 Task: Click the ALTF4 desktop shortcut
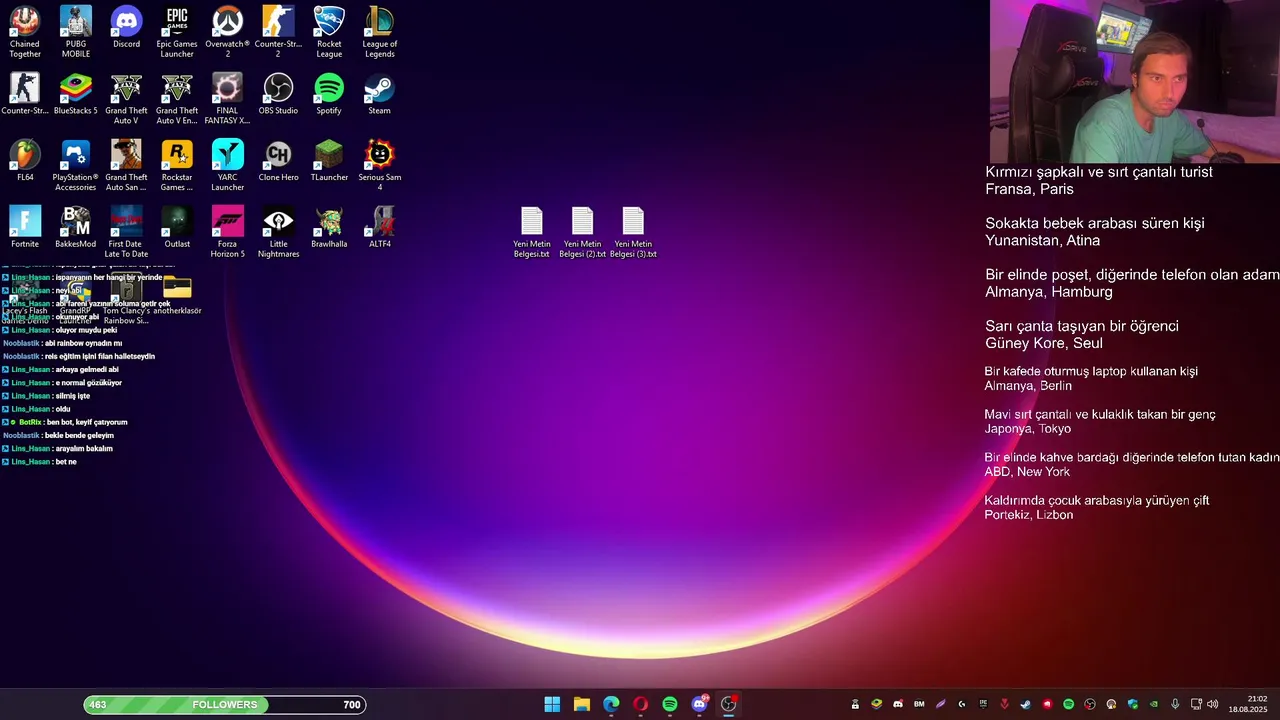380,227
